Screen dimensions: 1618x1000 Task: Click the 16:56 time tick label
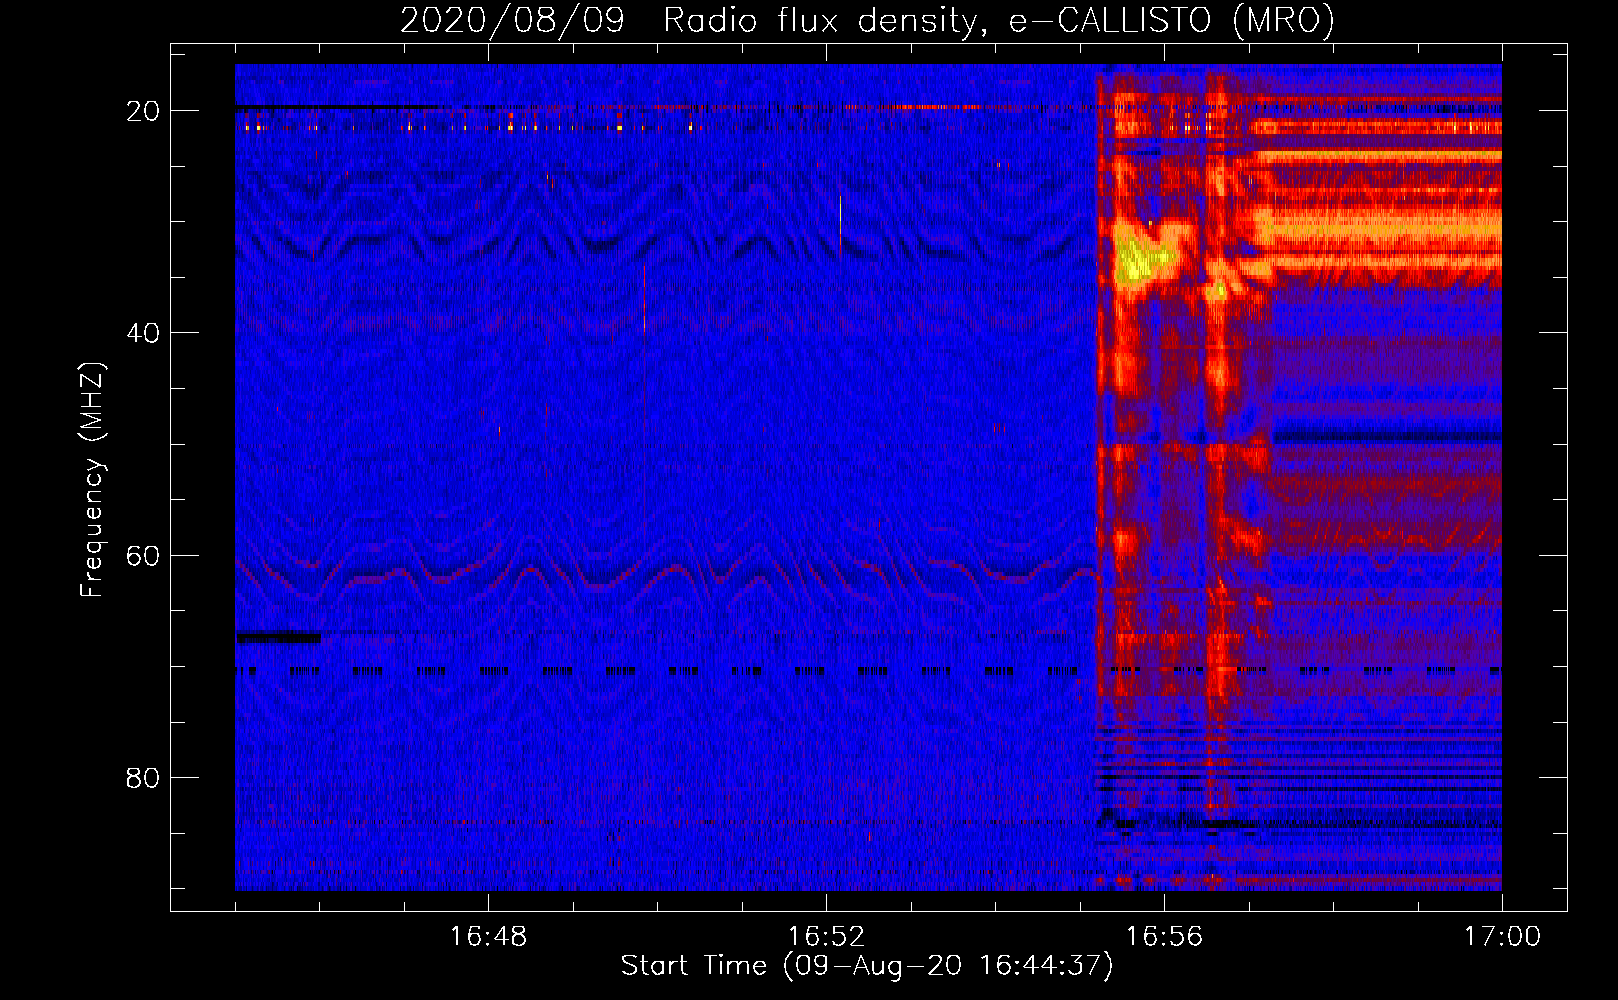(1164, 937)
